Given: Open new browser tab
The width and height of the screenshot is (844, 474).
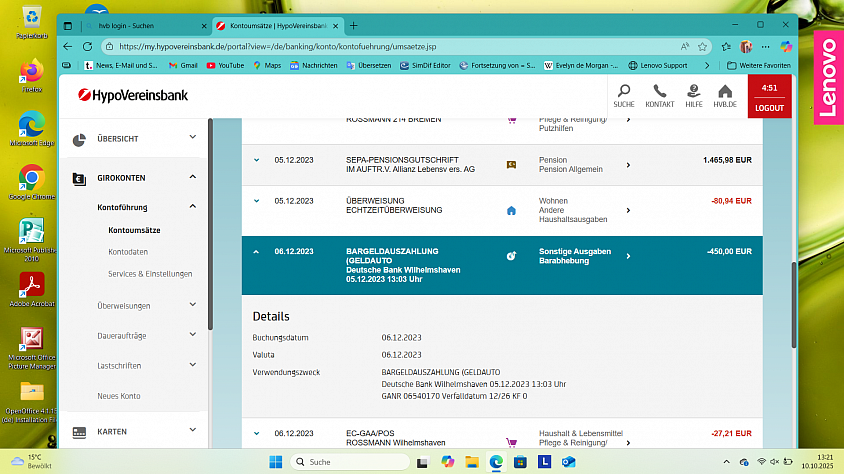Looking at the screenshot, I should 354,25.
